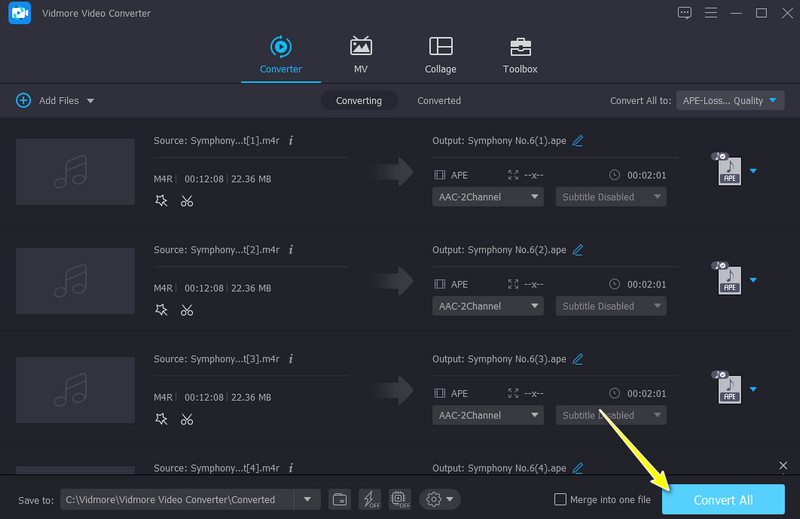
Task: Open the Collage section
Action: pyautogui.click(x=440, y=55)
